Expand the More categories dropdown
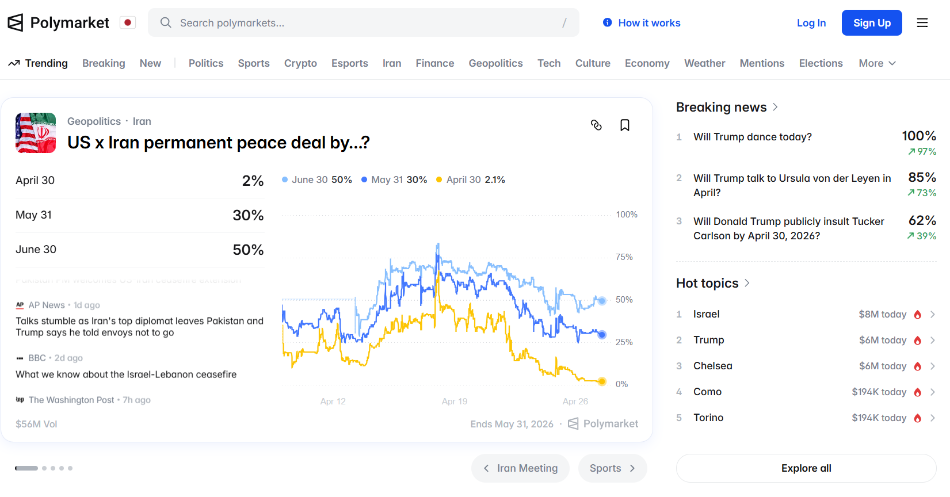Screen dimensions: 950x497 (877, 63)
